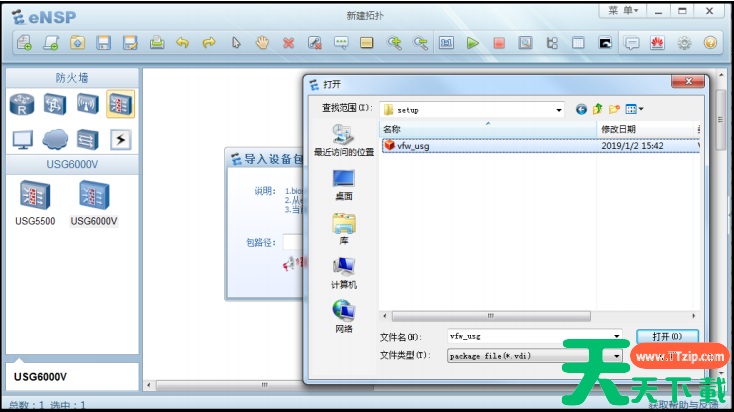
Task: Select the vfw_usg file in list
Action: coord(411,145)
